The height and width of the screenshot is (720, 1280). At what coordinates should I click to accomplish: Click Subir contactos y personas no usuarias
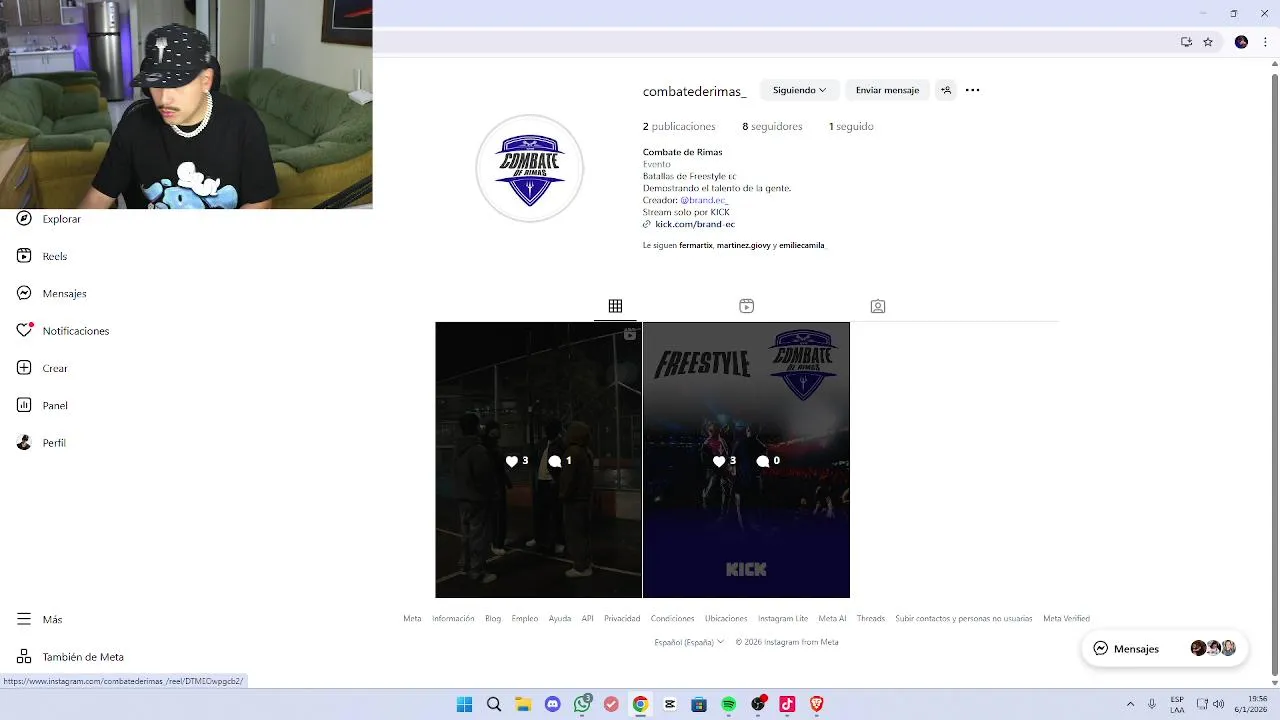[964, 619]
